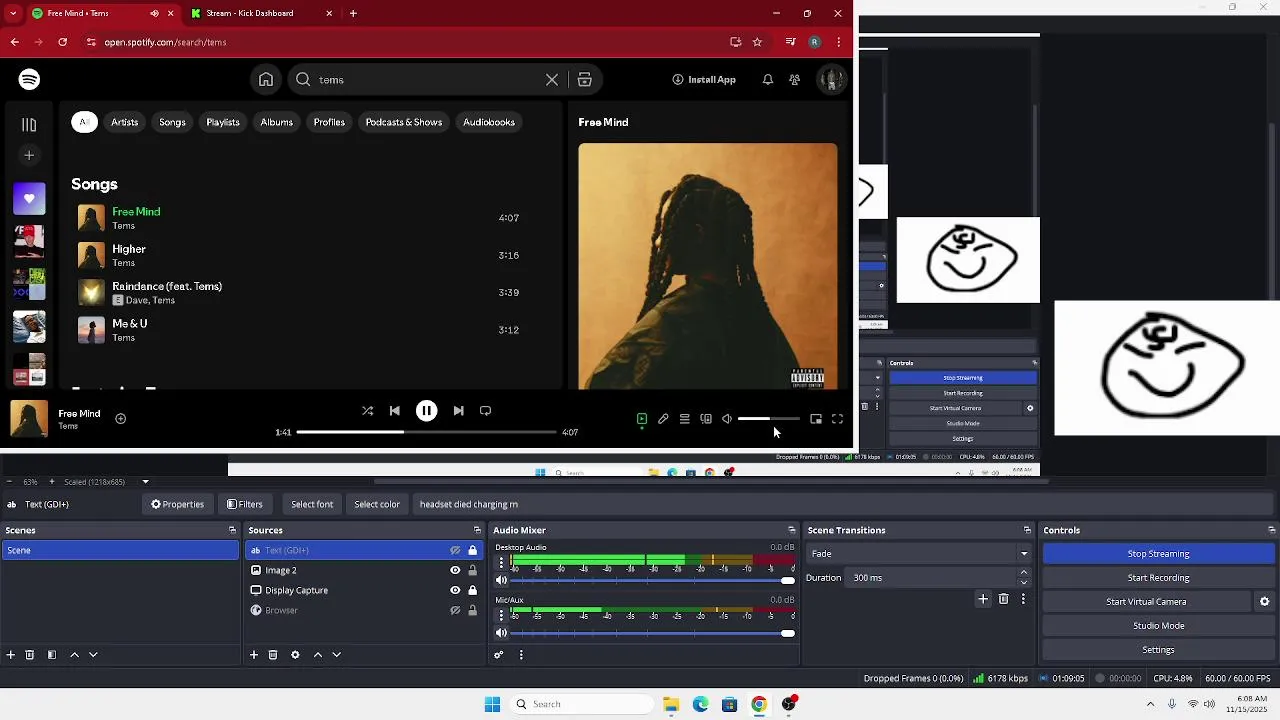Bookmark this page with the star icon

757,42
